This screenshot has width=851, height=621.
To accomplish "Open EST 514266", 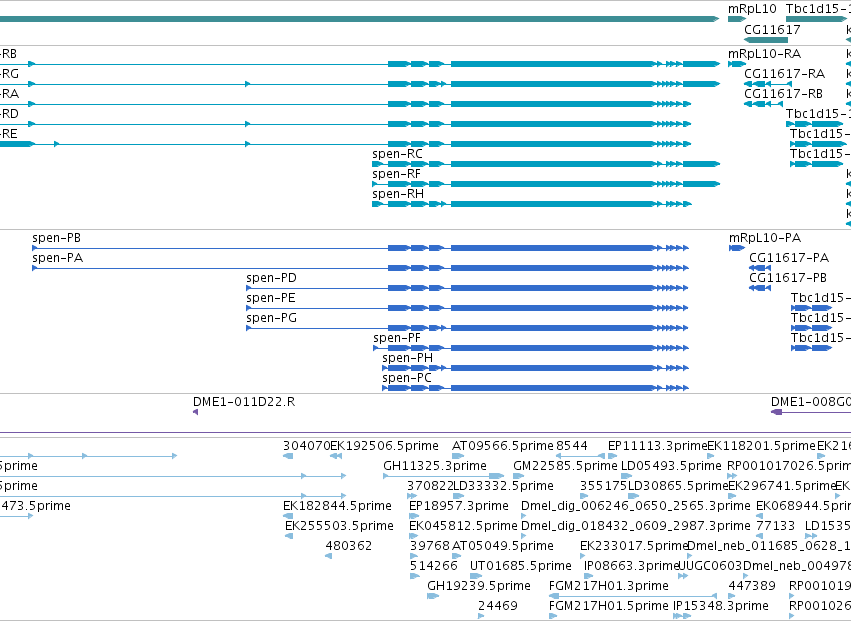I will point(434,567).
